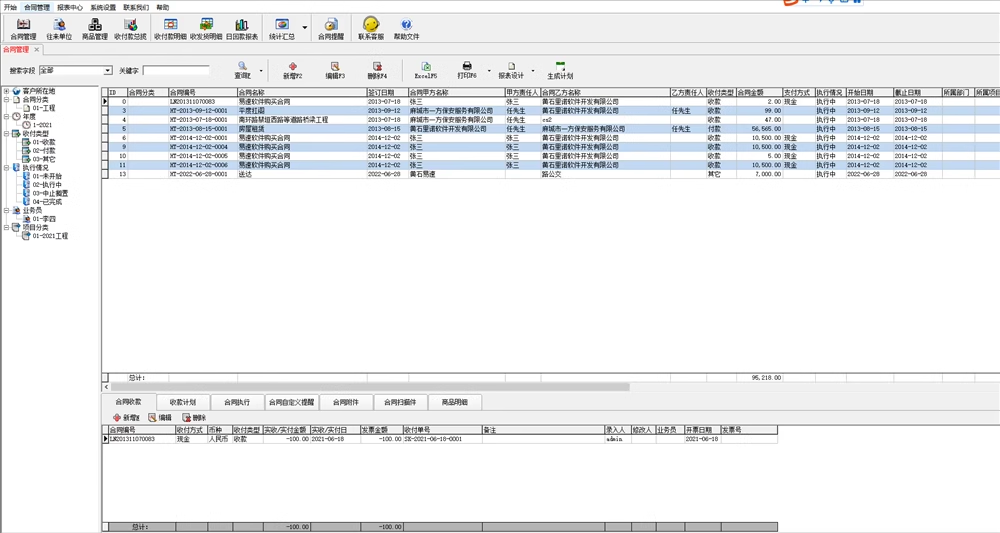Click the 打印F6 printer icon

click(467, 70)
